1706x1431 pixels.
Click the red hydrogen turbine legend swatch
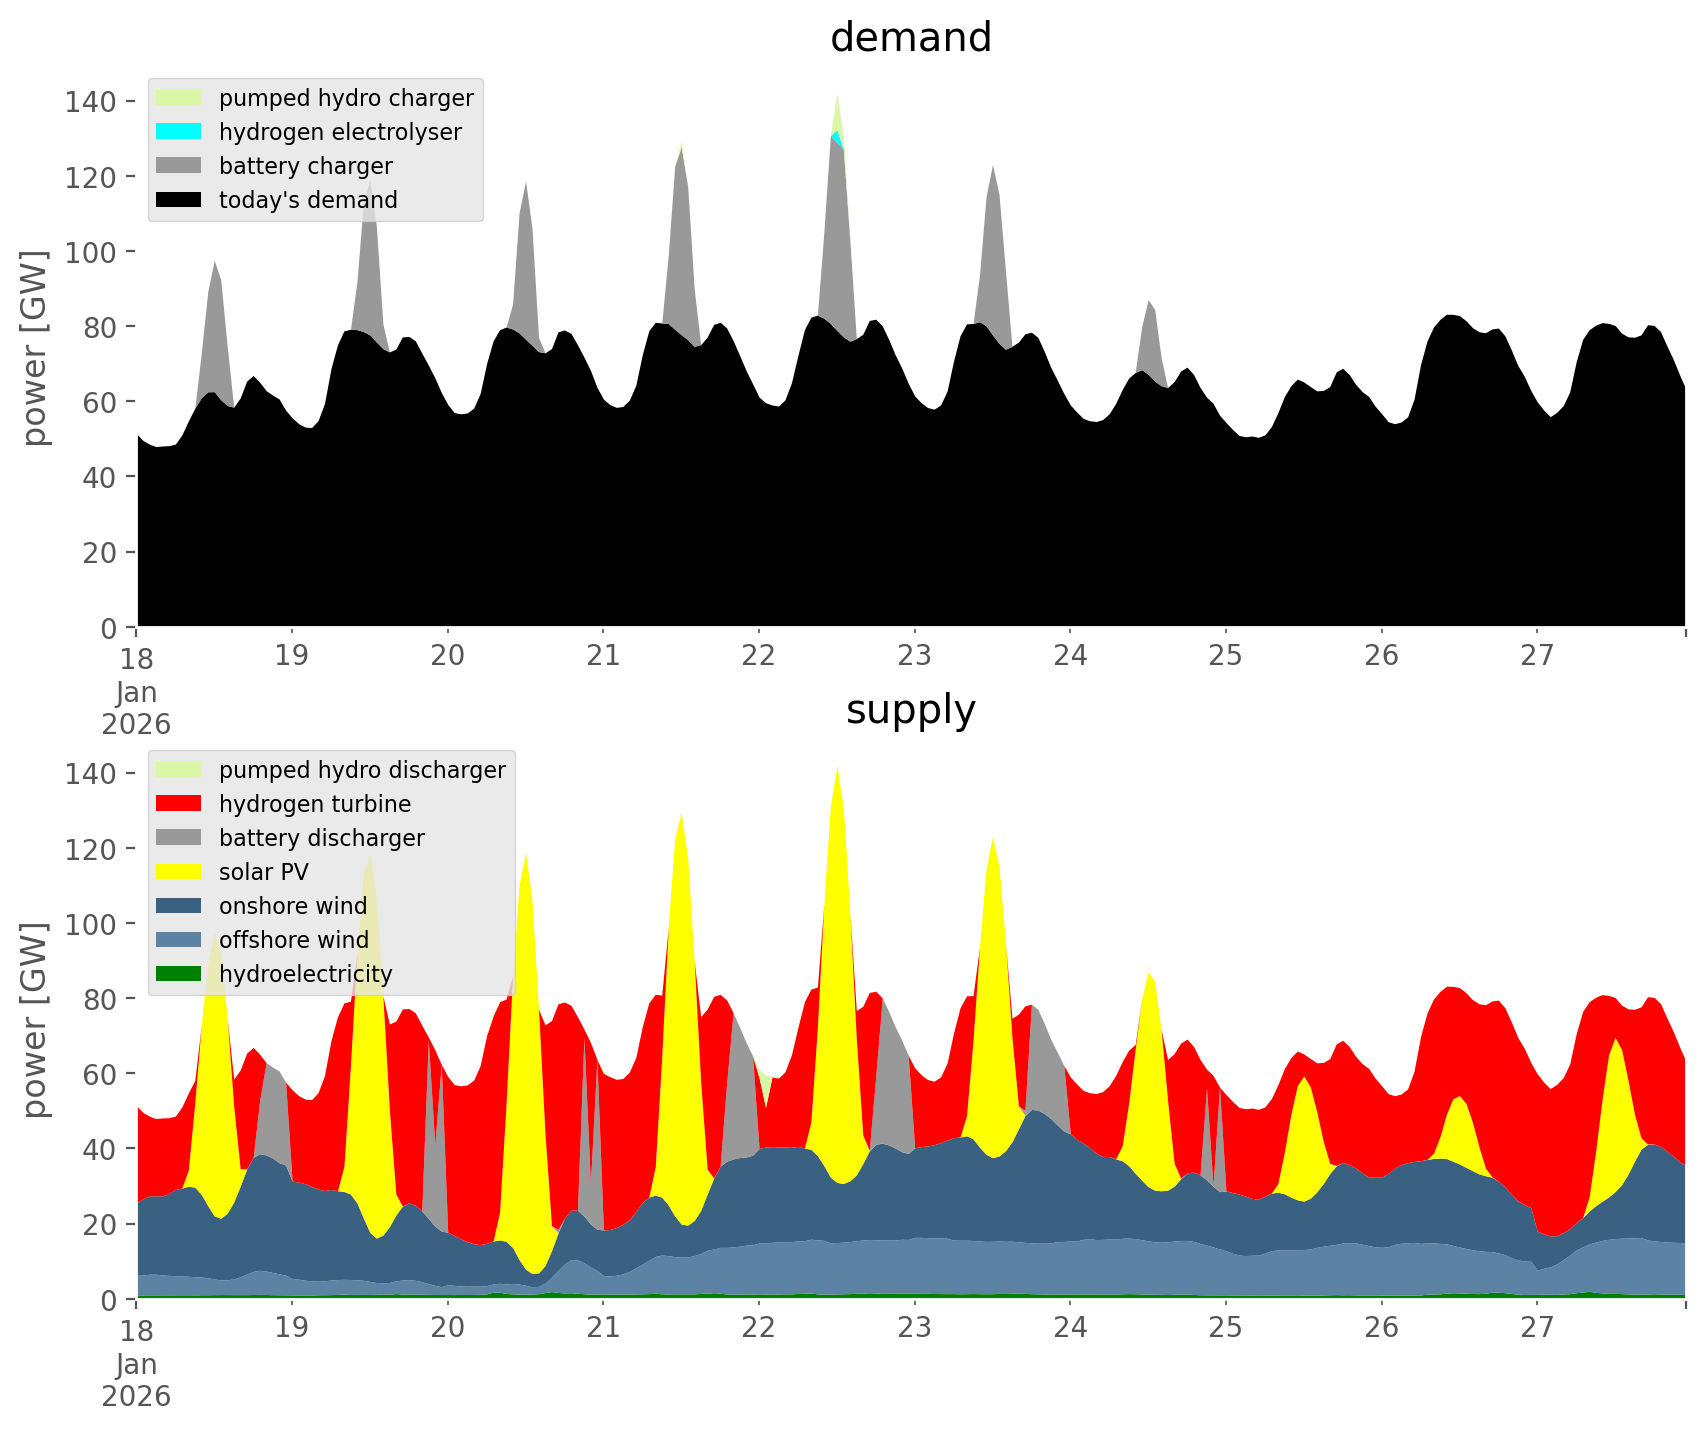[179, 804]
